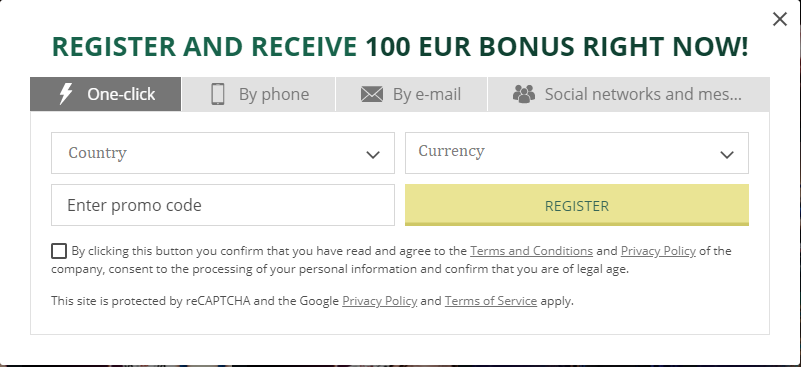This screenshot has height=367, width=801.
Task: Close the registration popup with the X
Action: (780, 19)
